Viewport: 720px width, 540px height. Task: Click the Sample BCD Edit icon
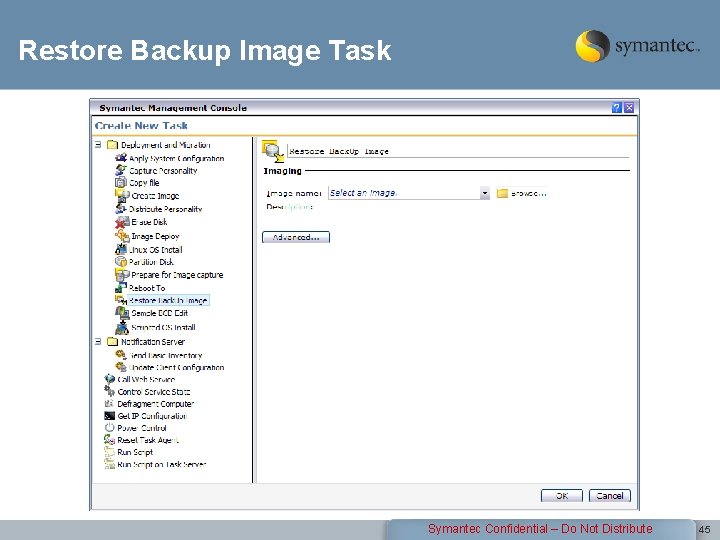coord(122,313)
